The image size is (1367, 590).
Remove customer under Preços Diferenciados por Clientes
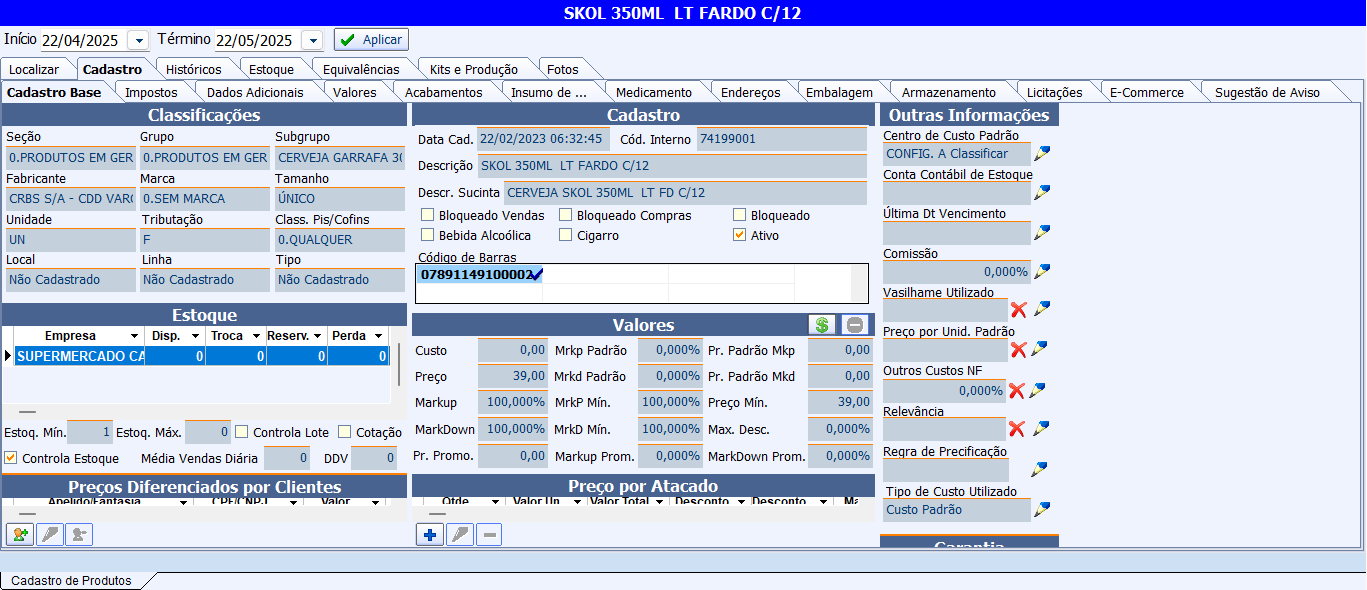79,535
